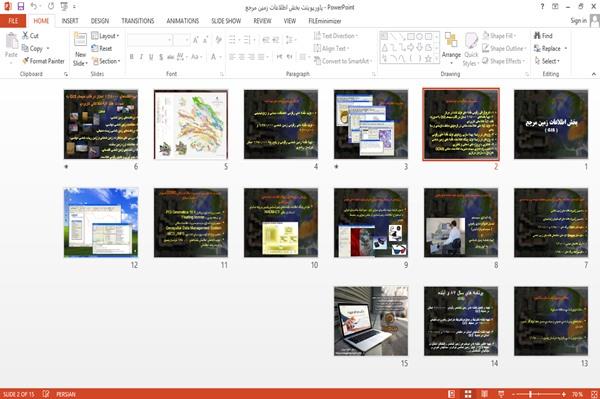Reset the slide layout with Reset
This screenshot has height=399, width=600.
(x=102, y=48)
